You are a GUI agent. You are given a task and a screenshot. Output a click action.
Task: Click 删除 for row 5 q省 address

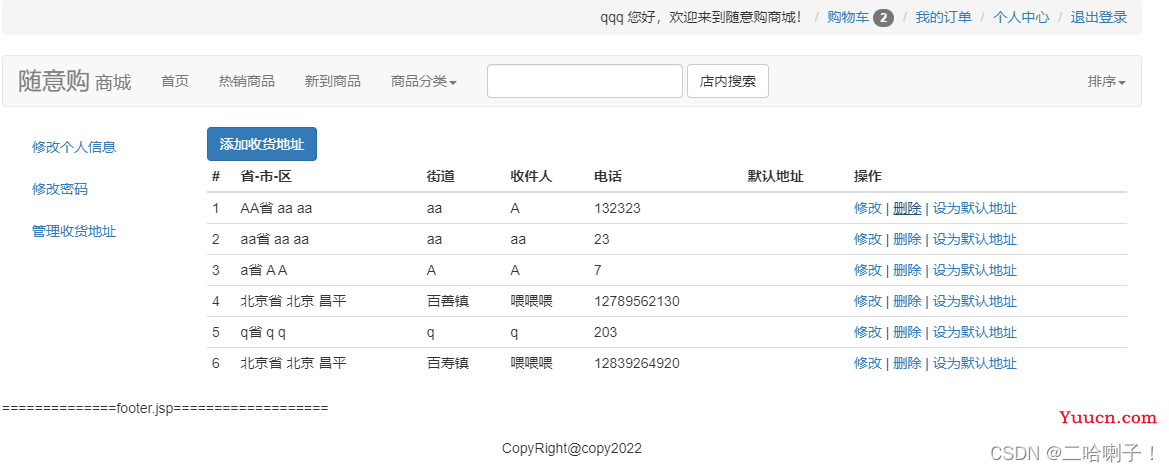pos(907,332)
